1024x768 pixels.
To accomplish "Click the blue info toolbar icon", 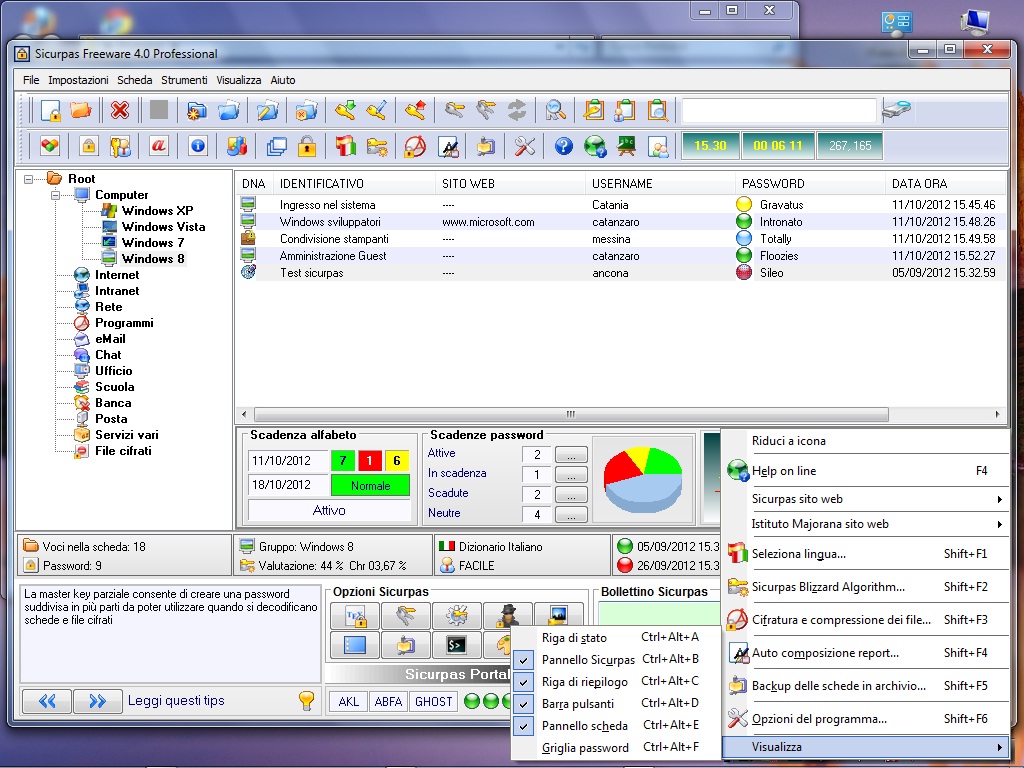I will (198, 146).
